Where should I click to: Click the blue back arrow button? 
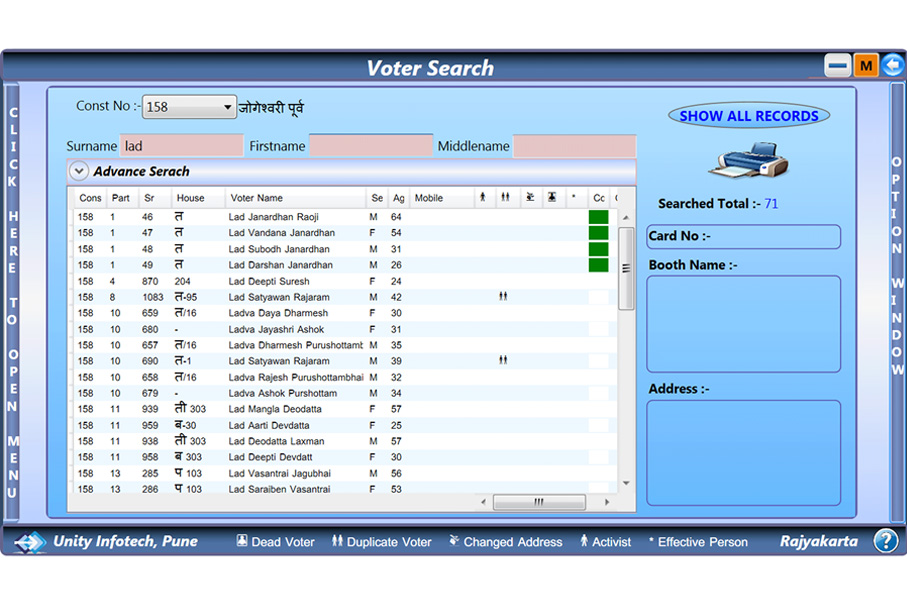(892, 66)
